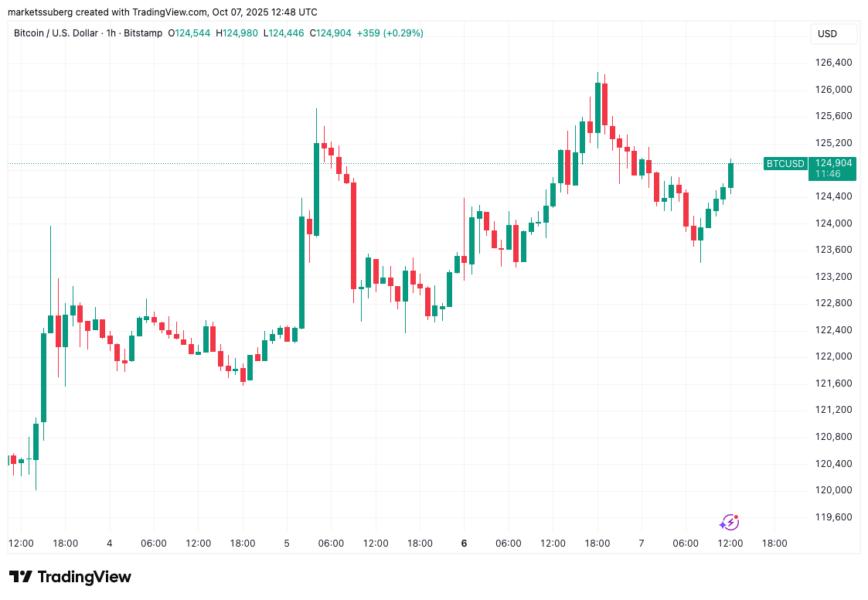Click the 11:46 candle countdown timer
Screen dimensions: 868x600
point(827,174)
